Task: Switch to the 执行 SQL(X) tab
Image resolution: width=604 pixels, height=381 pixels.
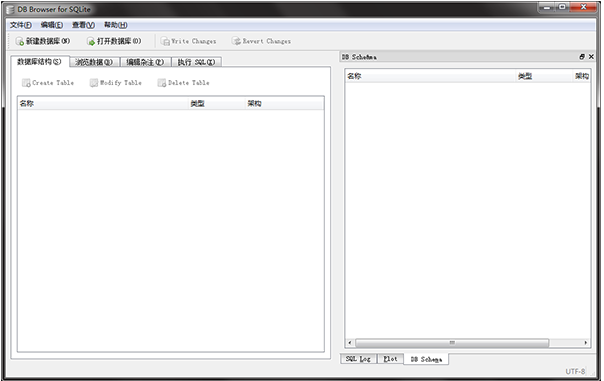Action: (x=196, y=62)
